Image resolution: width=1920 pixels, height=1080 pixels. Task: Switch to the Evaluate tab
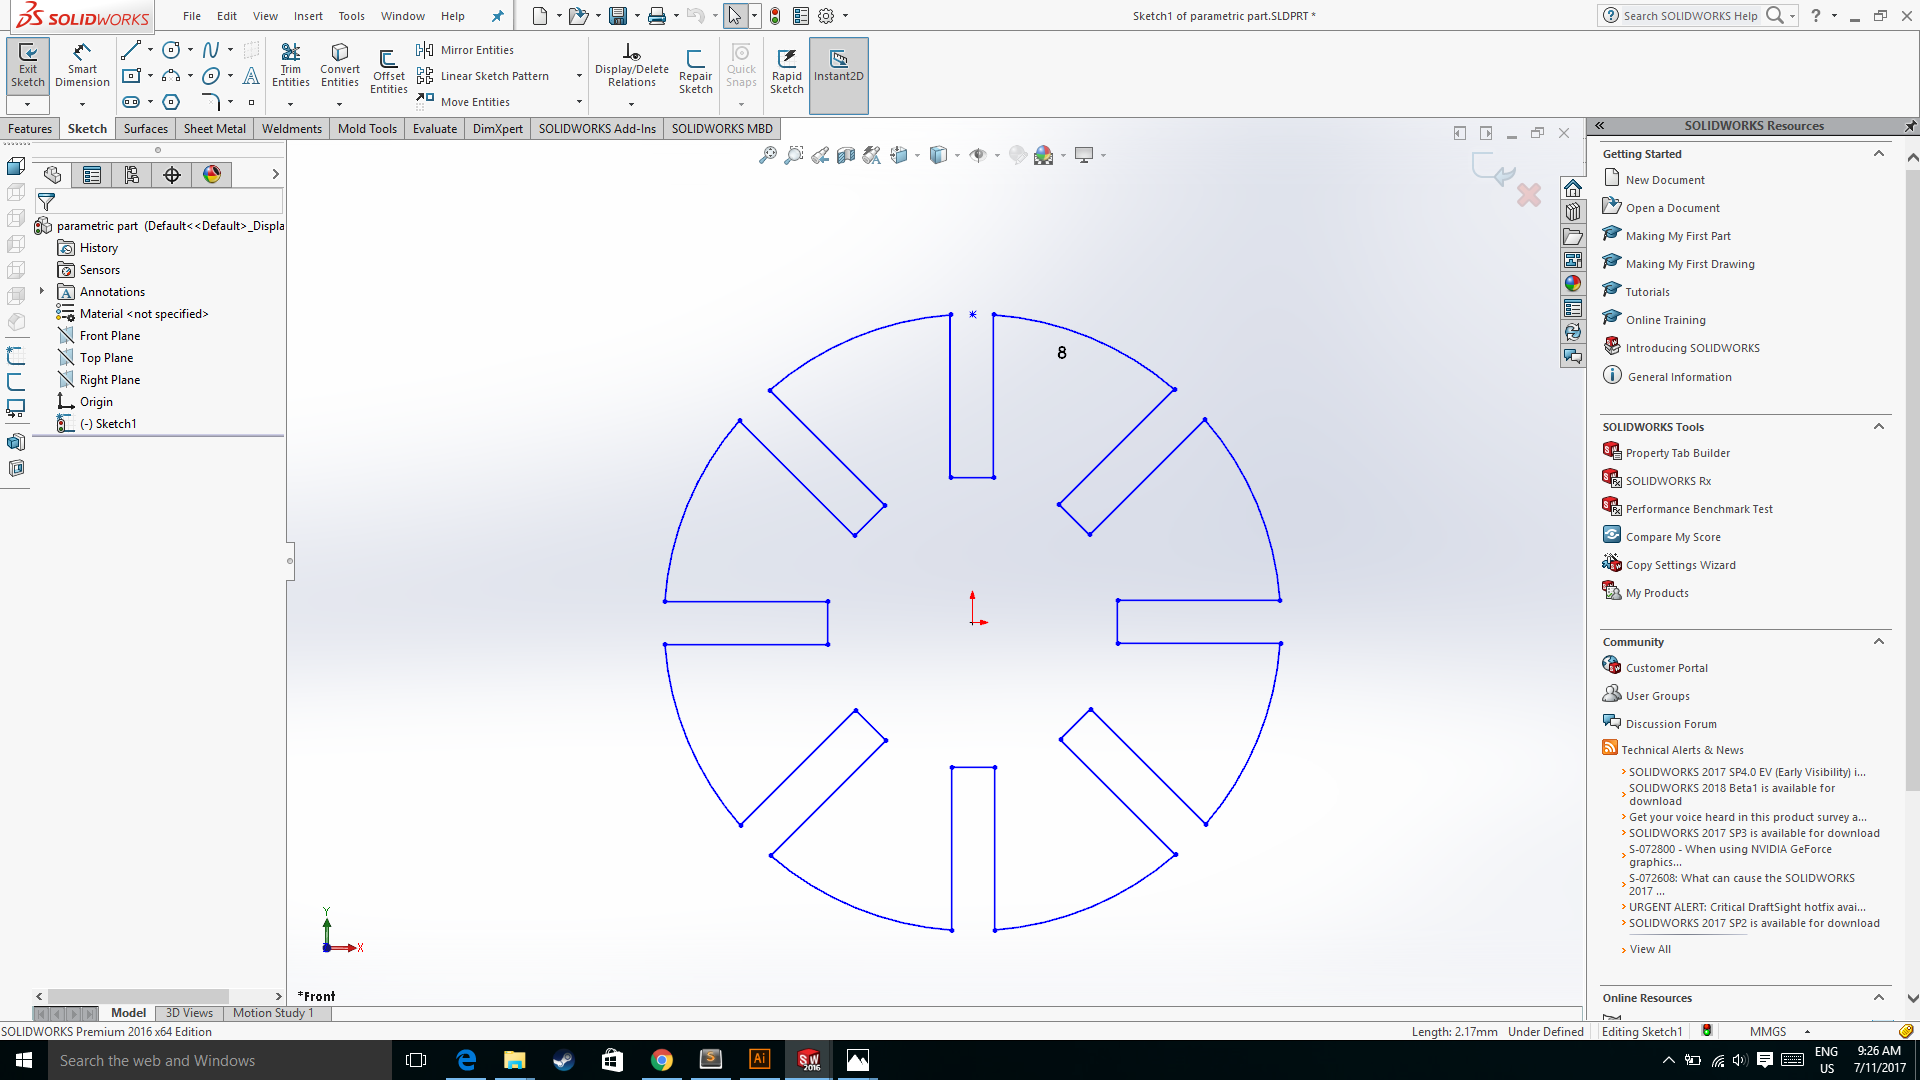[435, 129]
